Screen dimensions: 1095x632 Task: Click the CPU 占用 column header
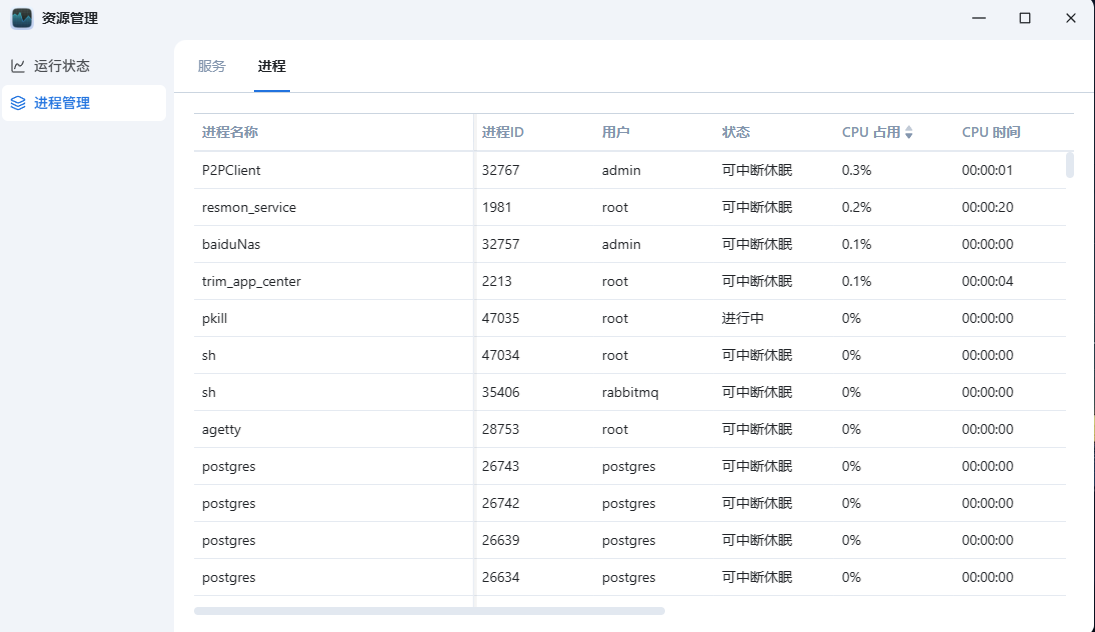(871, 132)
